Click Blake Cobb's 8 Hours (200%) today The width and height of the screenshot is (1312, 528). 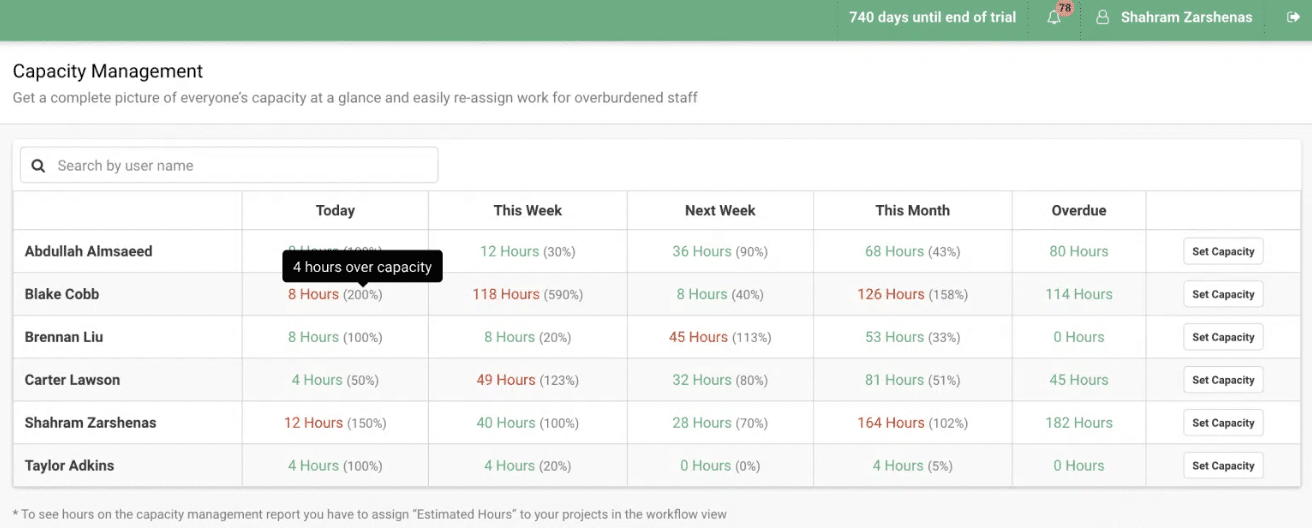click(335, 294)
